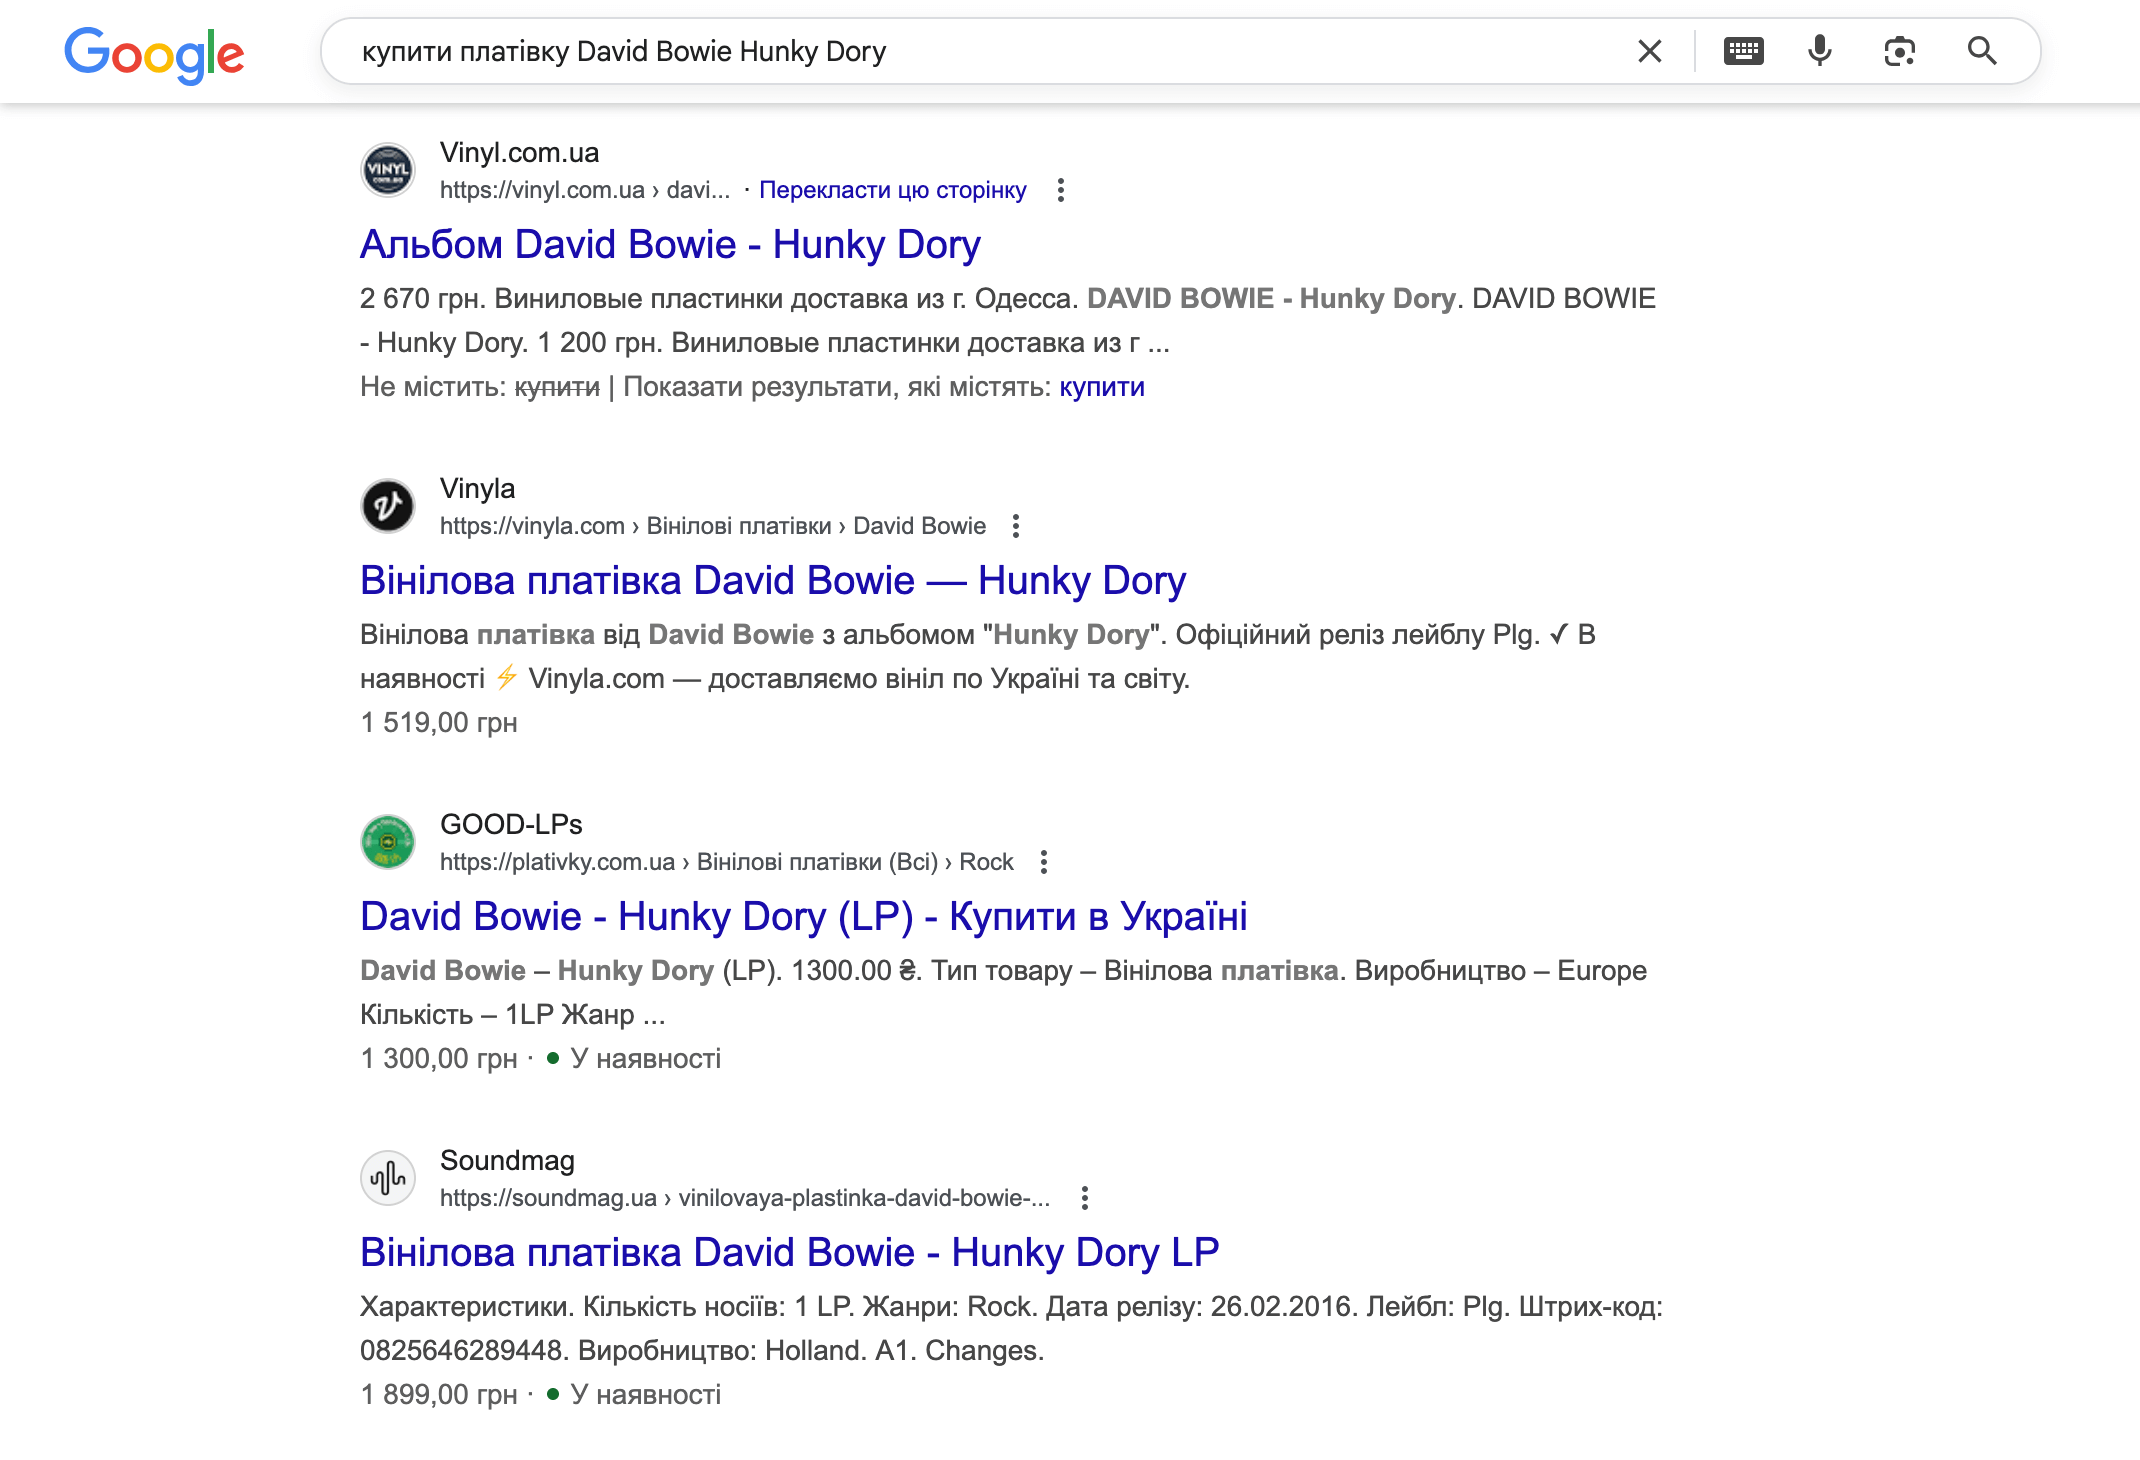Open more options for GOOD-LPs result
Screen dimensions: 2140x1460
click(x=1044, y=862)
